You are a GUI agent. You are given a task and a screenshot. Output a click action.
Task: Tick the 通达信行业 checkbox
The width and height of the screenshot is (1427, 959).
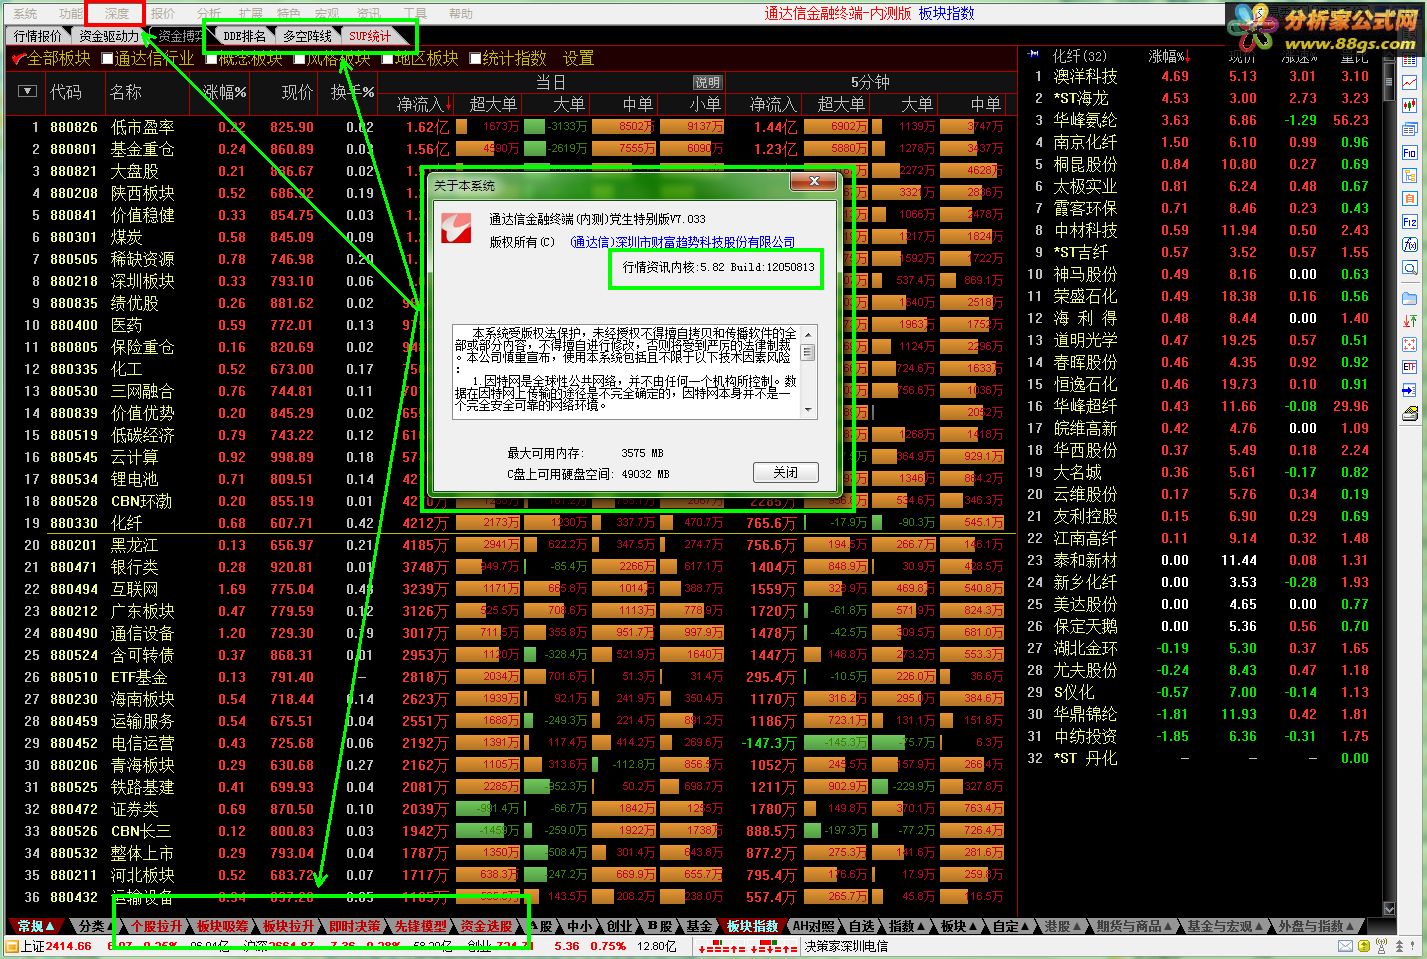tap(108, 59)
